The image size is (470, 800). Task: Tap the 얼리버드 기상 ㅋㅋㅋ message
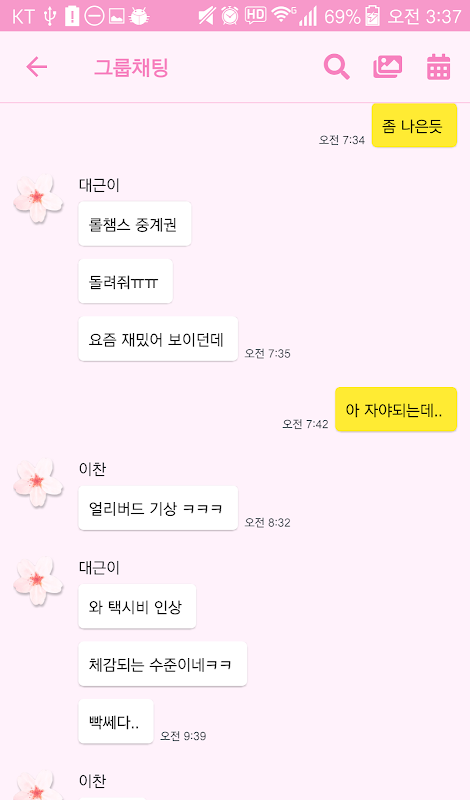pos(158,508)
